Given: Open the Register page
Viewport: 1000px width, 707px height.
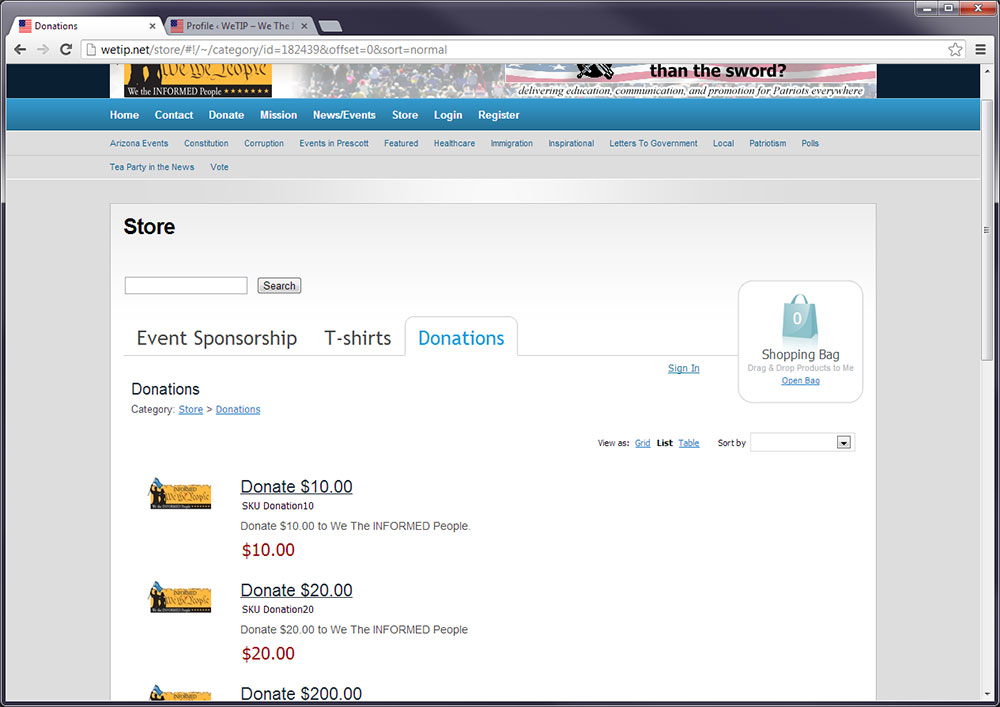Looking at the screenshot, I should (499, 115).
